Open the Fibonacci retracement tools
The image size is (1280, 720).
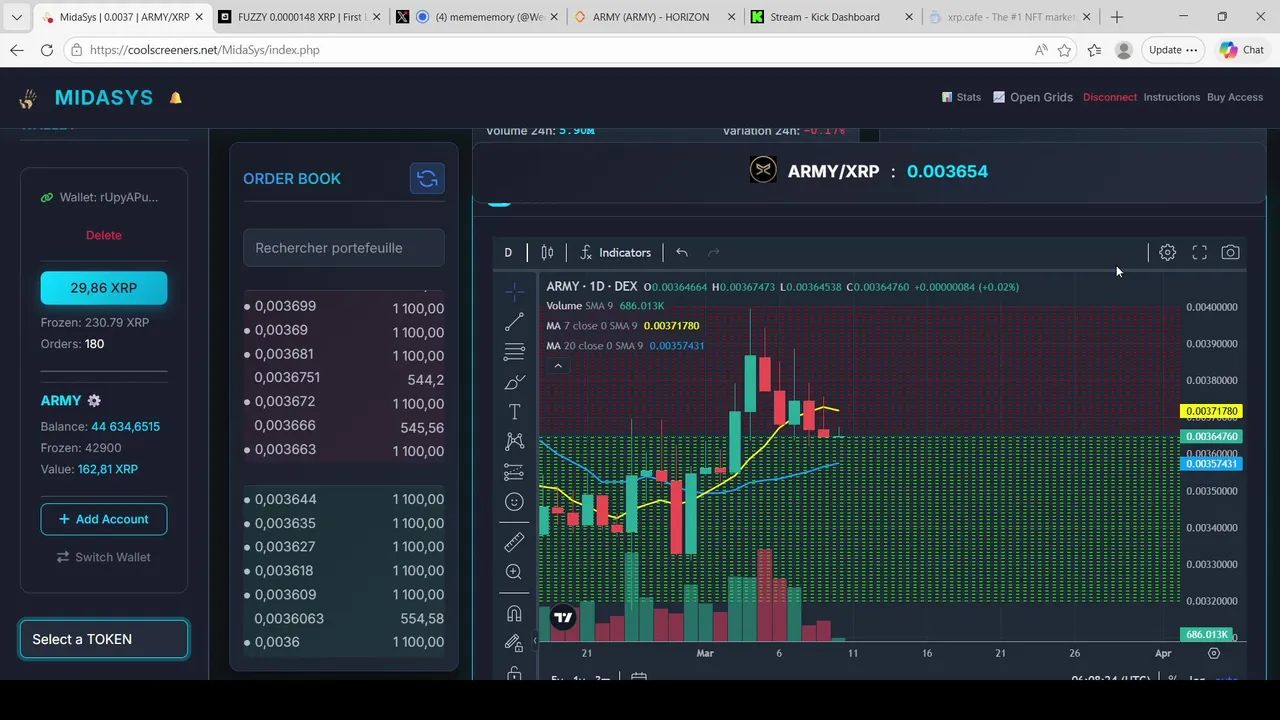click(514, 352)
